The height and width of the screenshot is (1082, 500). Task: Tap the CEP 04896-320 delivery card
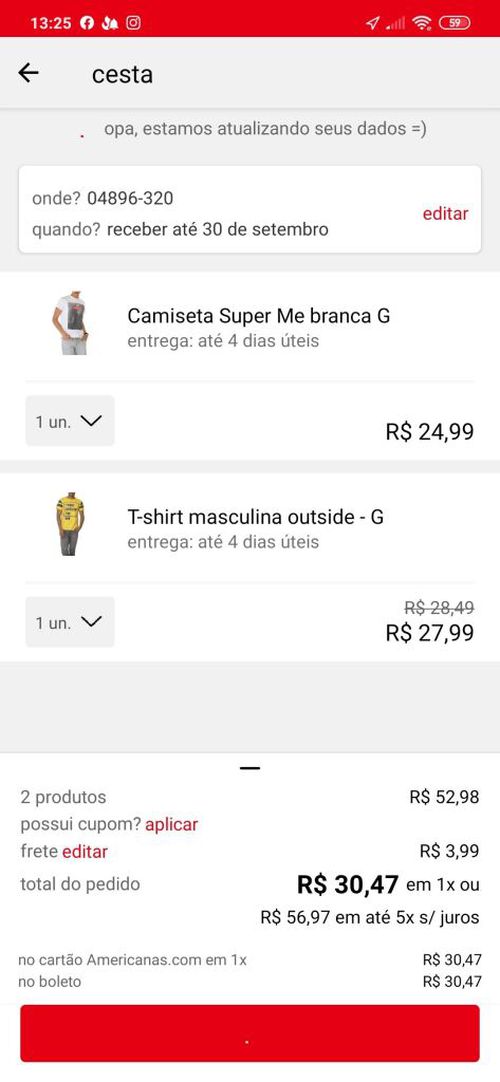250,209
